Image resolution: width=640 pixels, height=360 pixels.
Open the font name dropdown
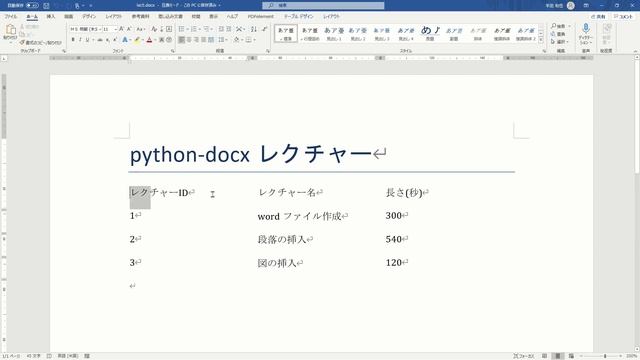(x=100, y=29)
